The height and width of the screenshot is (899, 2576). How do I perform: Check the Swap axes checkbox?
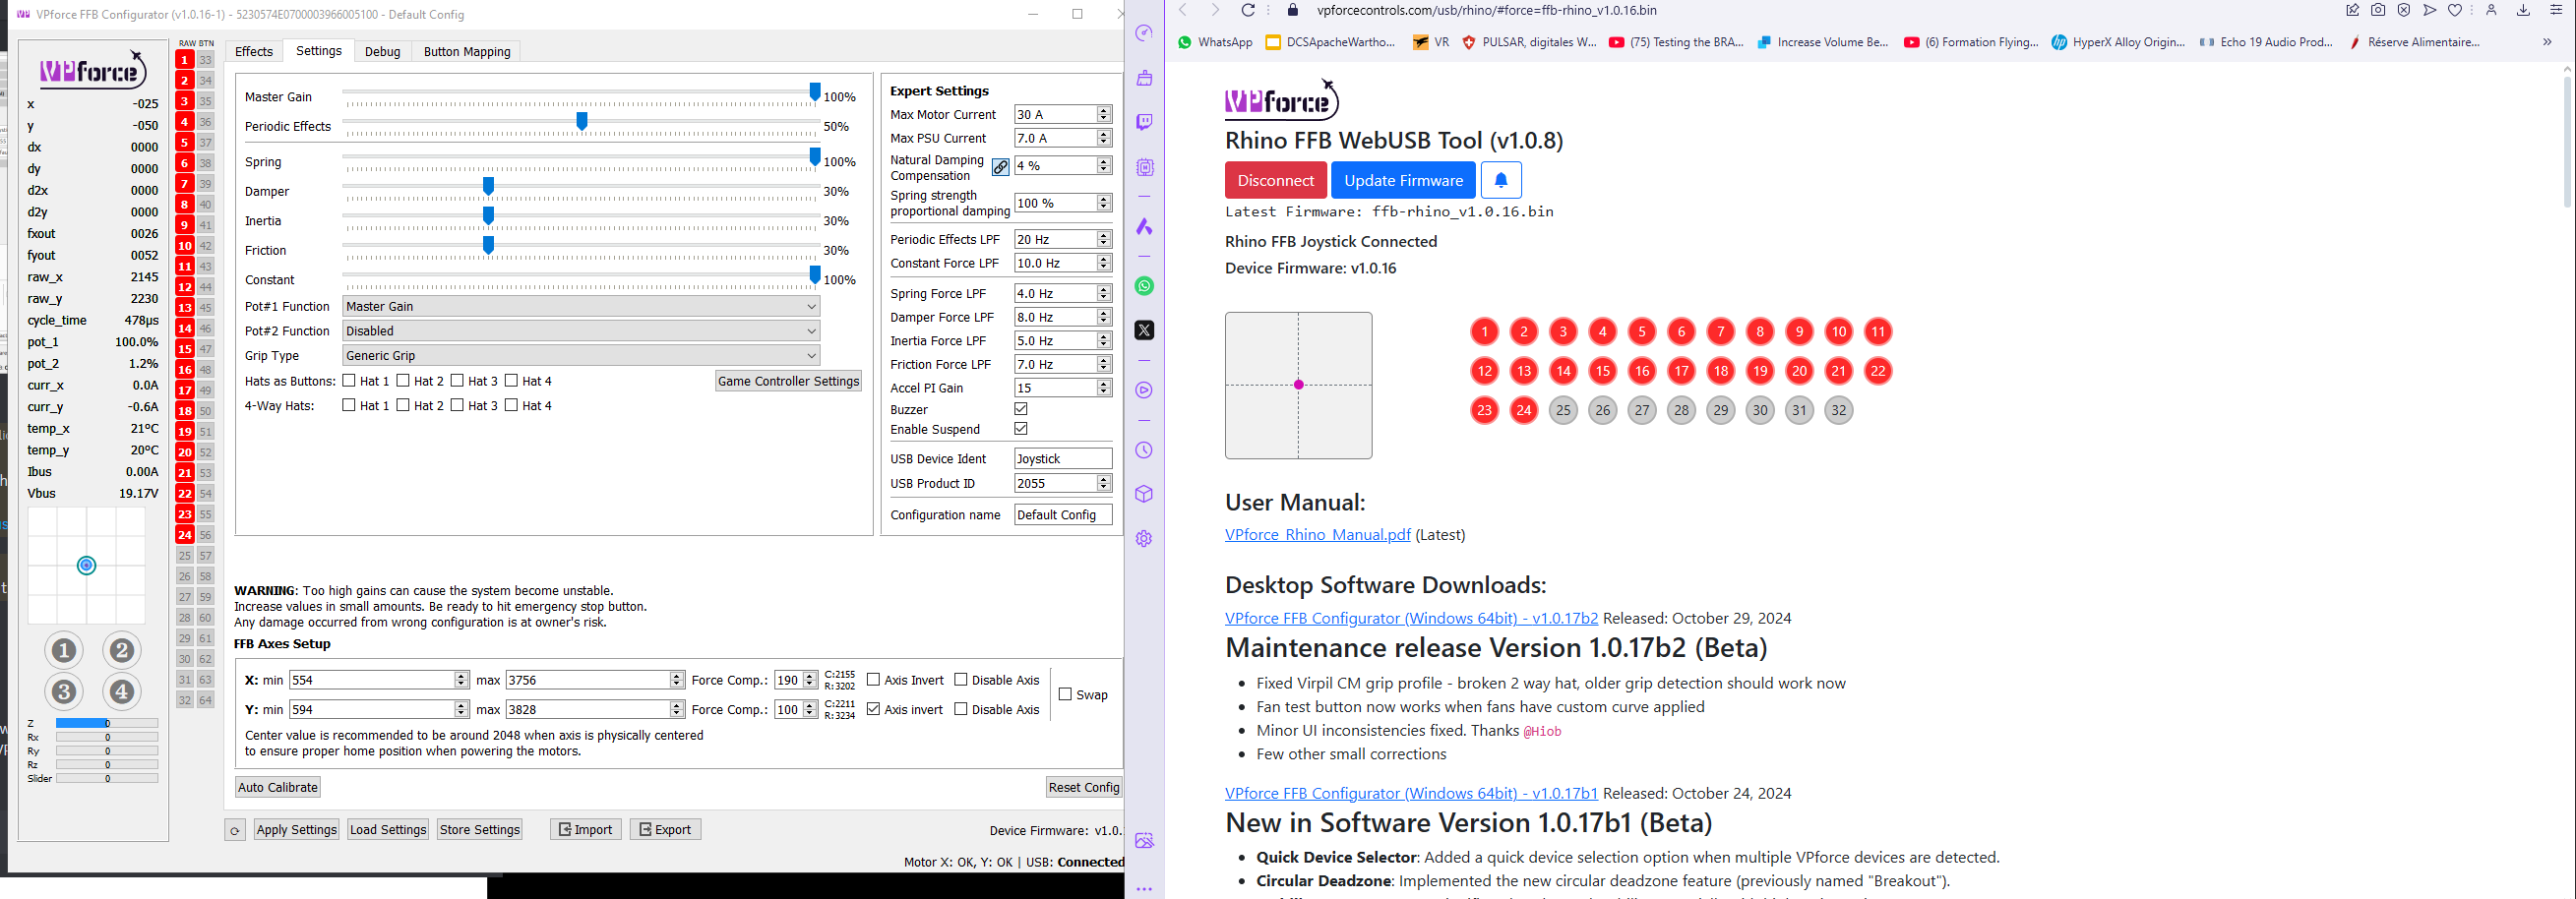pyautogui.click(x=1065, y=694)
